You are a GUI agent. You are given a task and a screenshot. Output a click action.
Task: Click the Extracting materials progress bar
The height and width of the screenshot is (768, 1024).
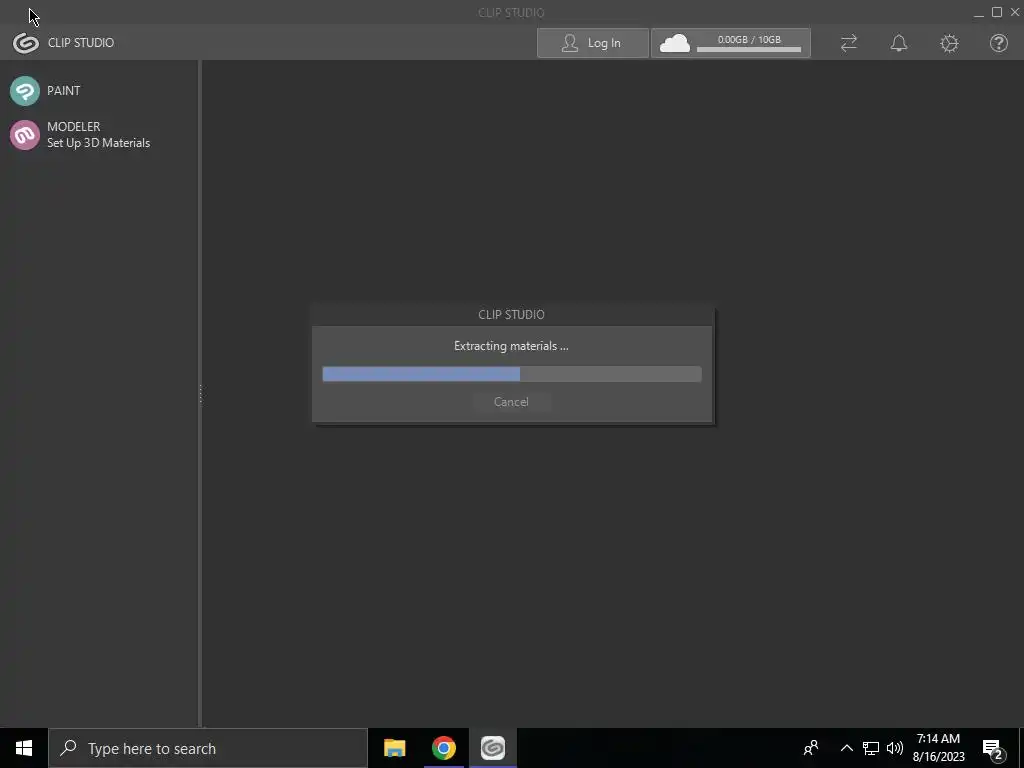512,374
